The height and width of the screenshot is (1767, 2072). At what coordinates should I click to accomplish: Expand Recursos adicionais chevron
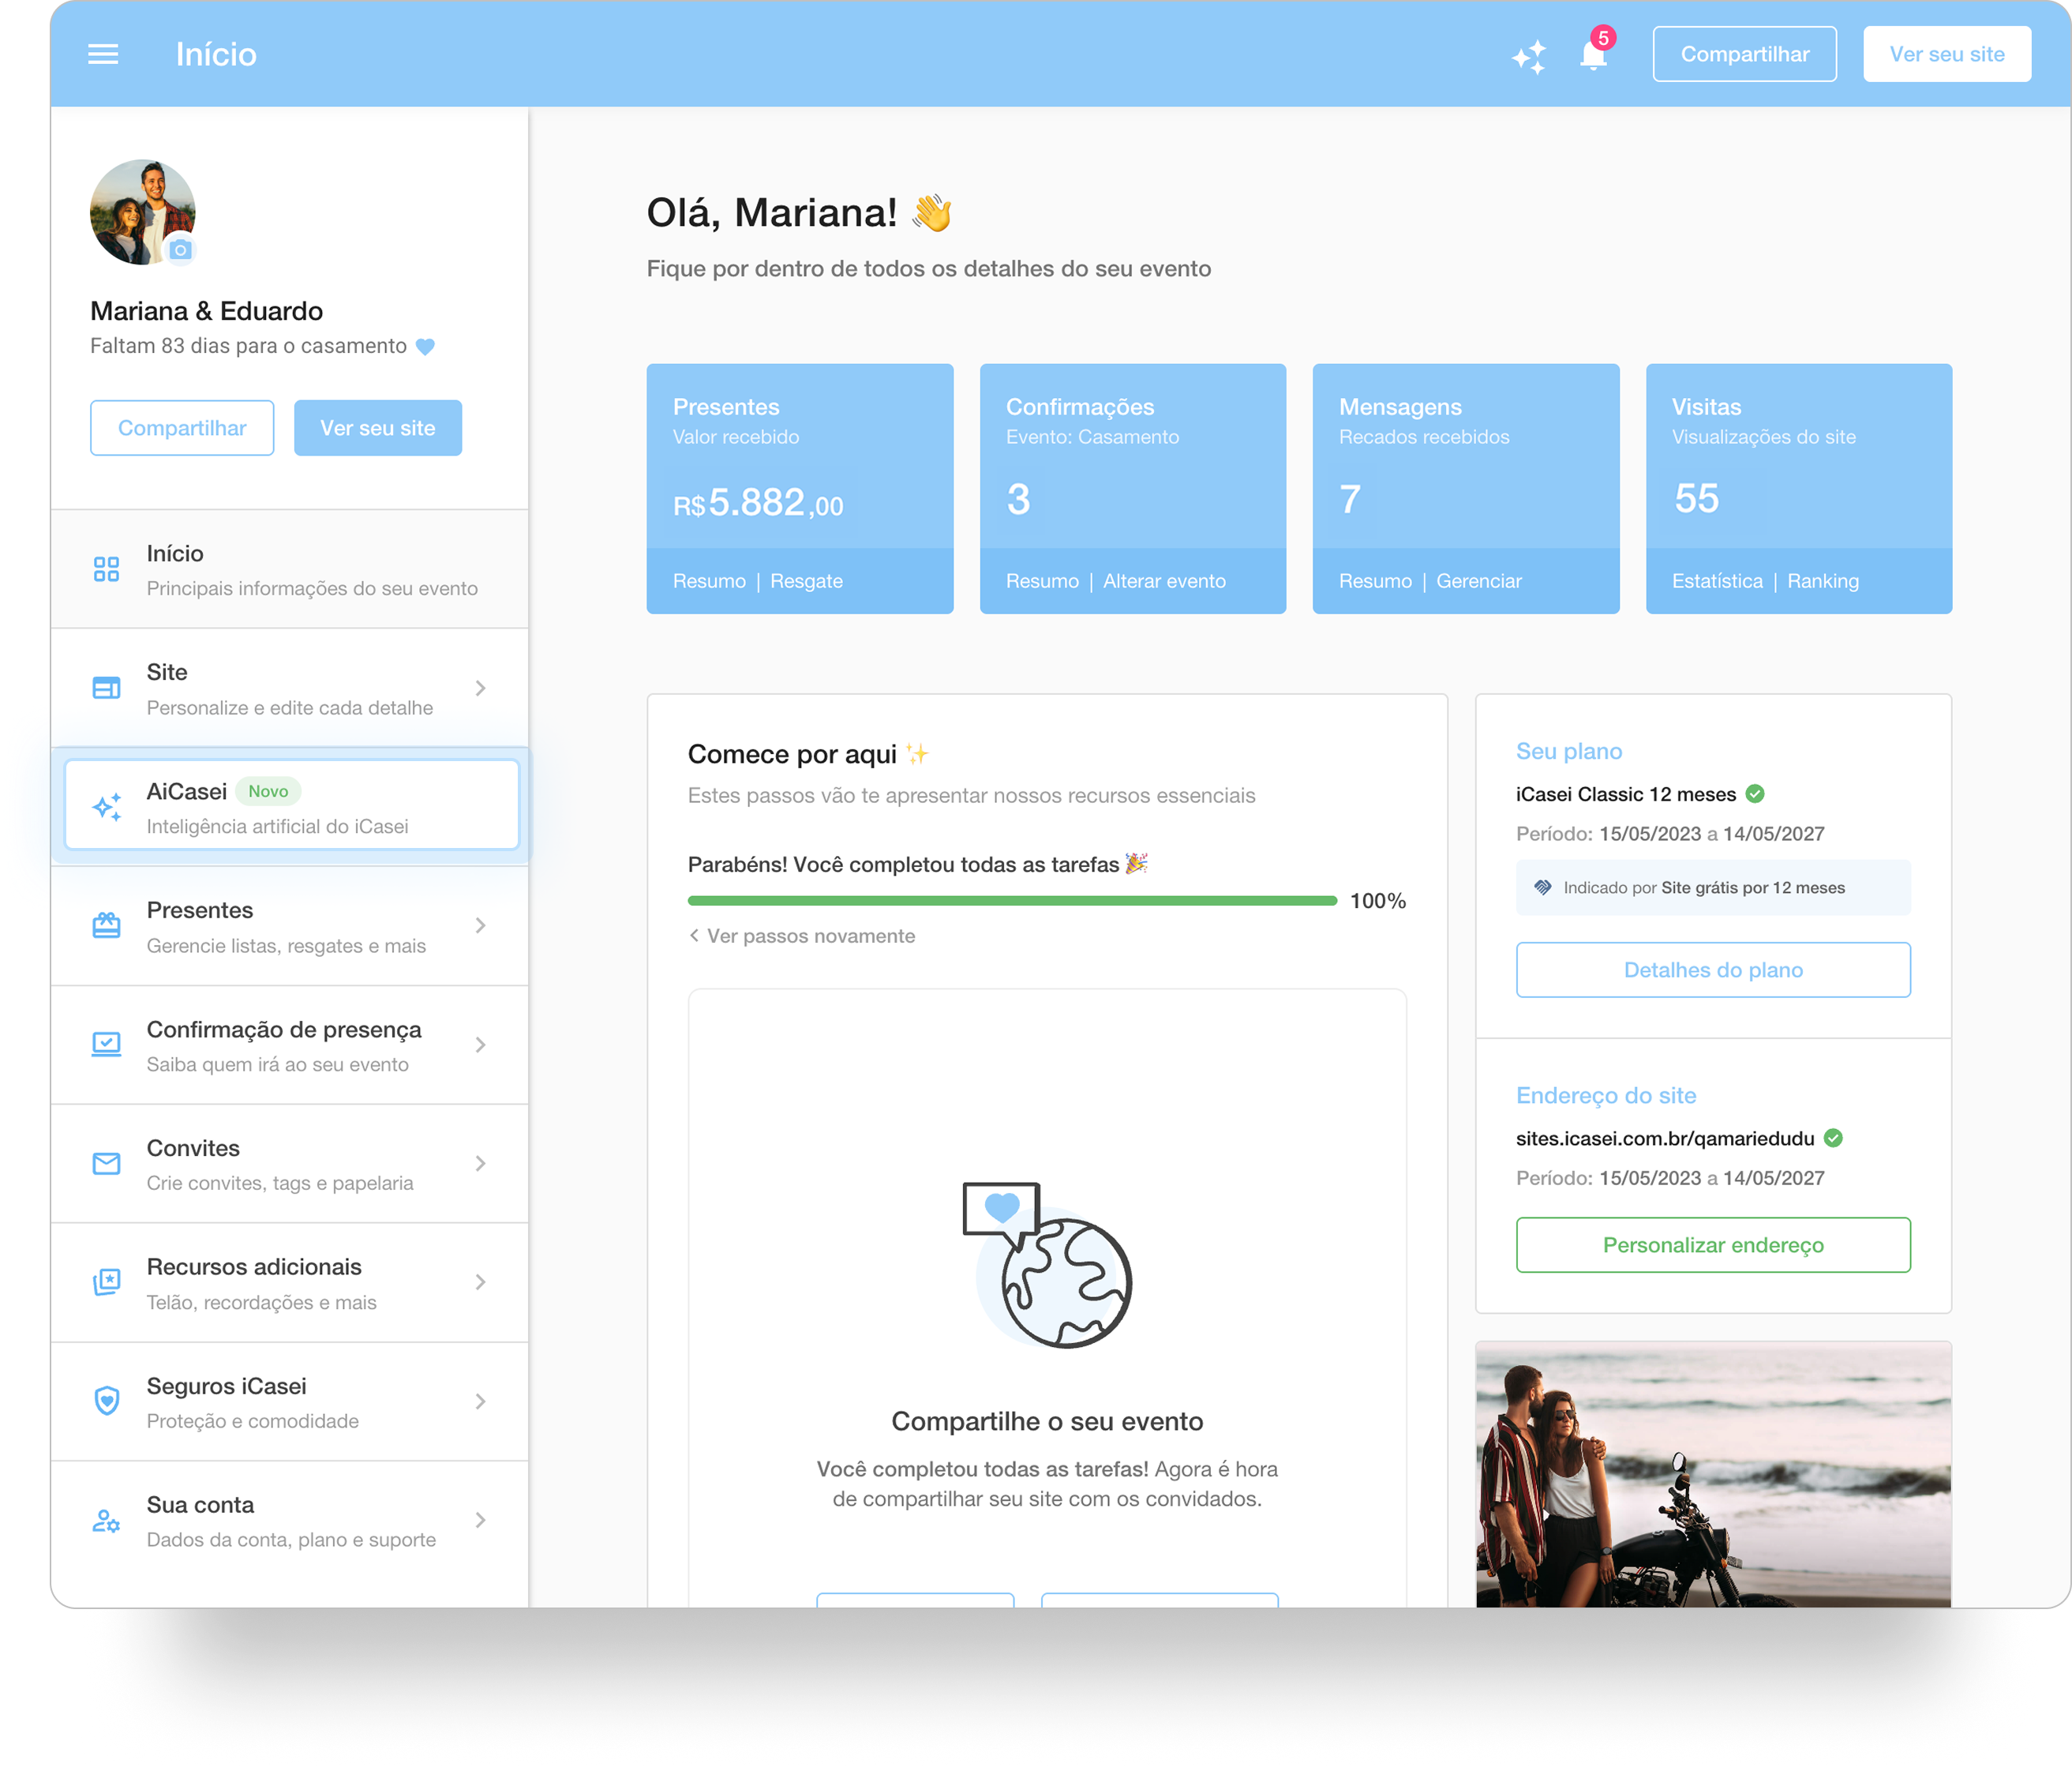[x=481, y=1282]
